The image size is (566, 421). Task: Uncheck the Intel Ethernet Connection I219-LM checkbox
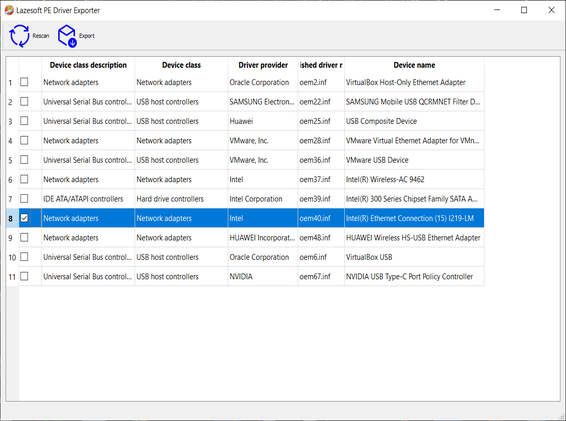[24, 218]
